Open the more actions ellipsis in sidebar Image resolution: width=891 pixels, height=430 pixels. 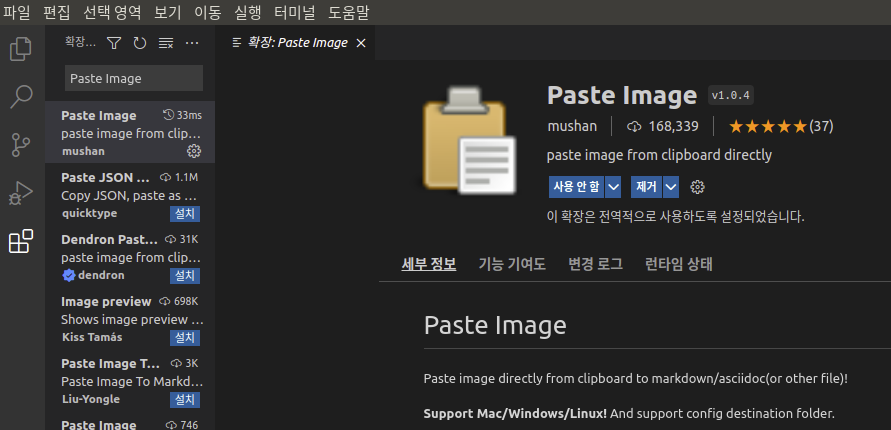coord(192,43)
